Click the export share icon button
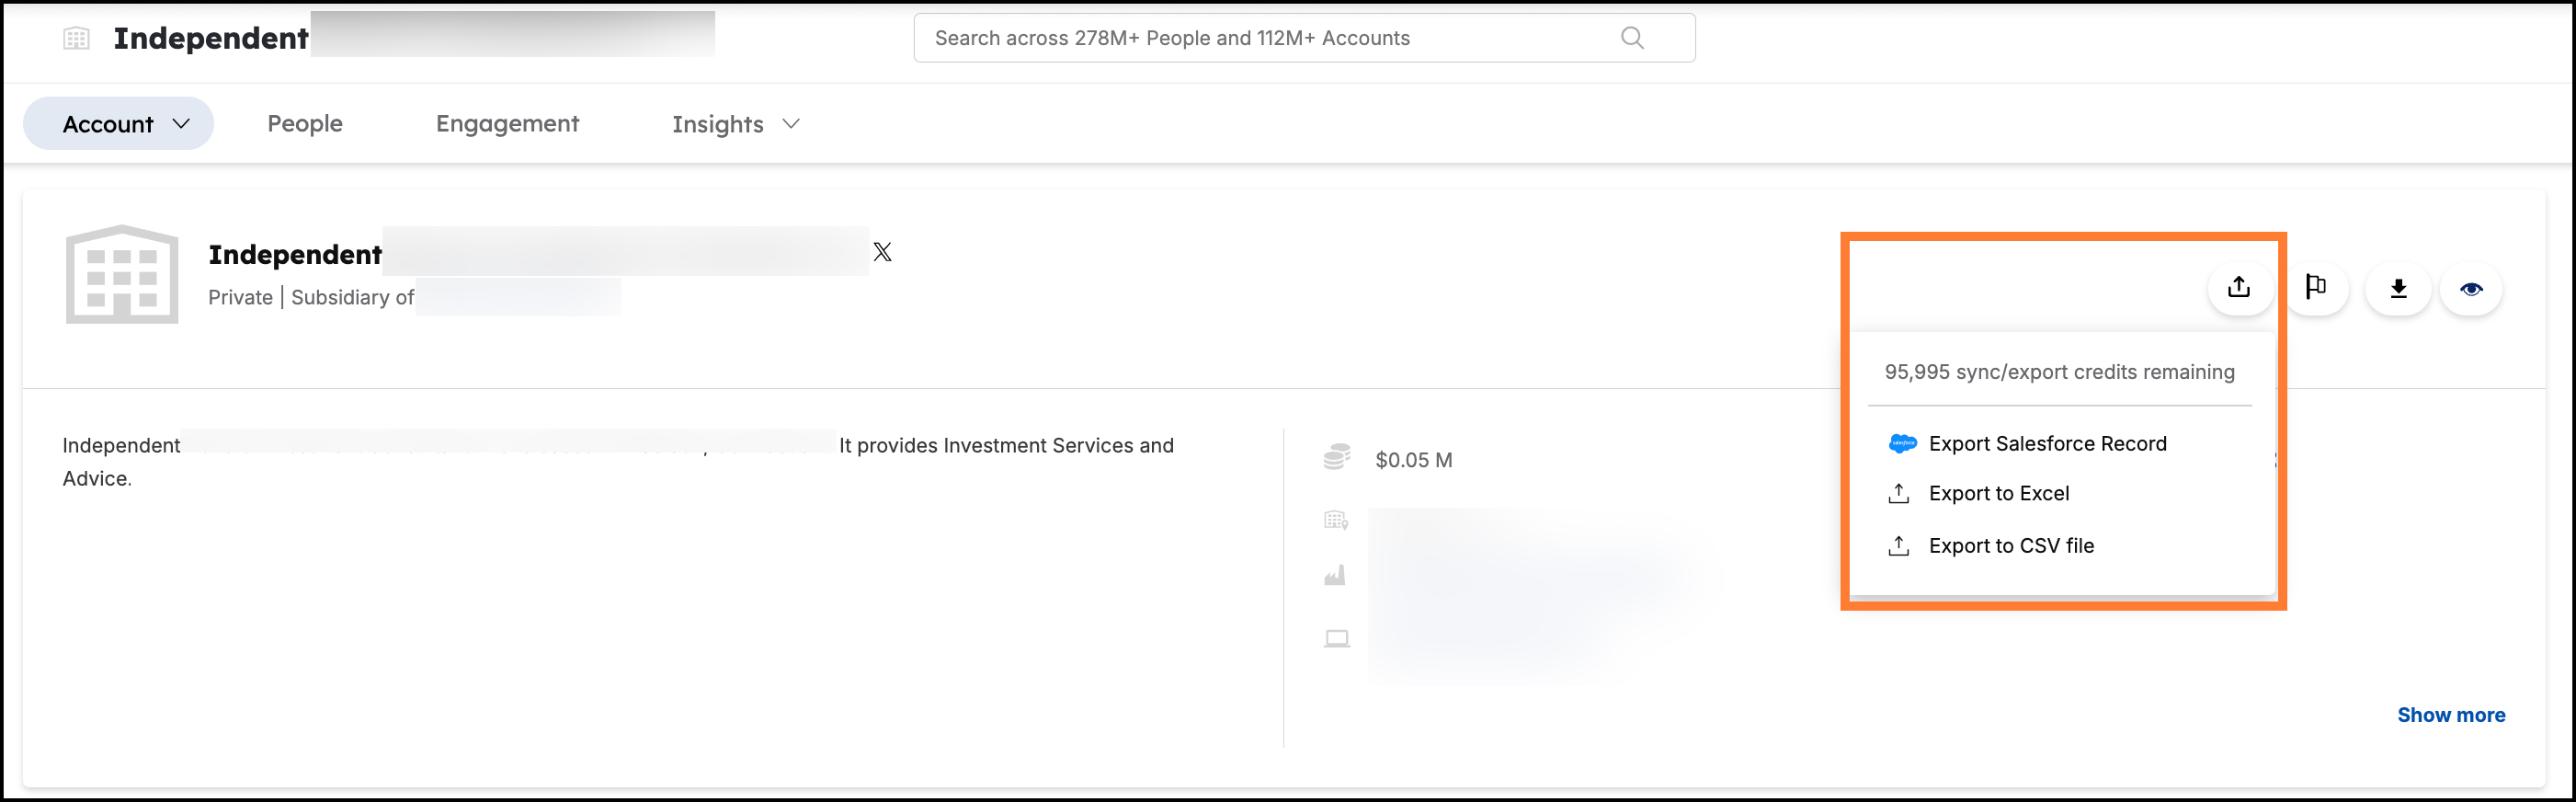The image size is (2576, 802). pyautogui.click(x=2239, y=288)
